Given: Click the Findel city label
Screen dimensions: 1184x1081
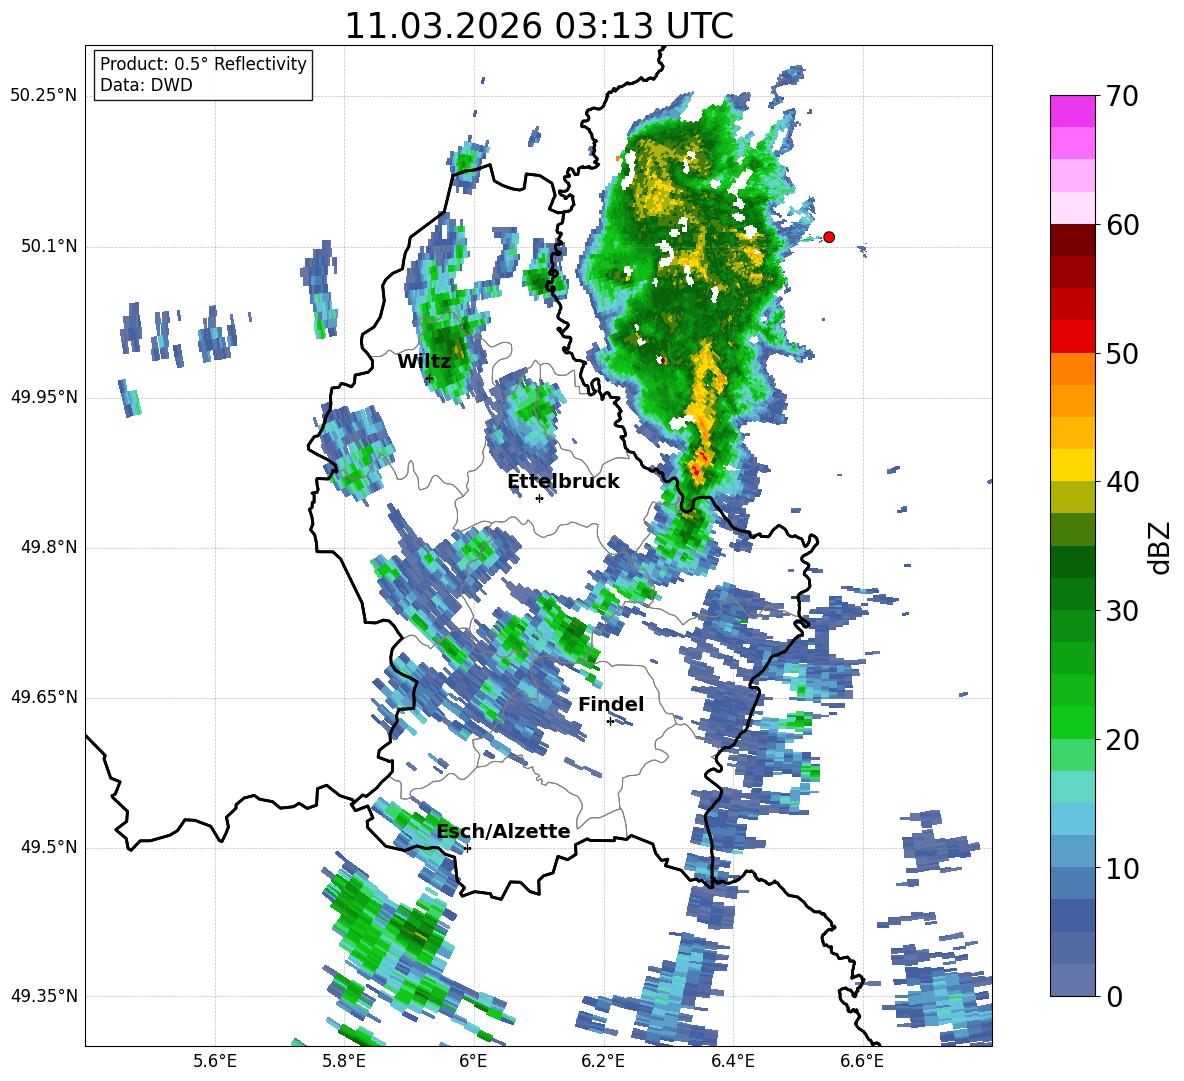Looking at the screenshot, I should coord(611,704).
